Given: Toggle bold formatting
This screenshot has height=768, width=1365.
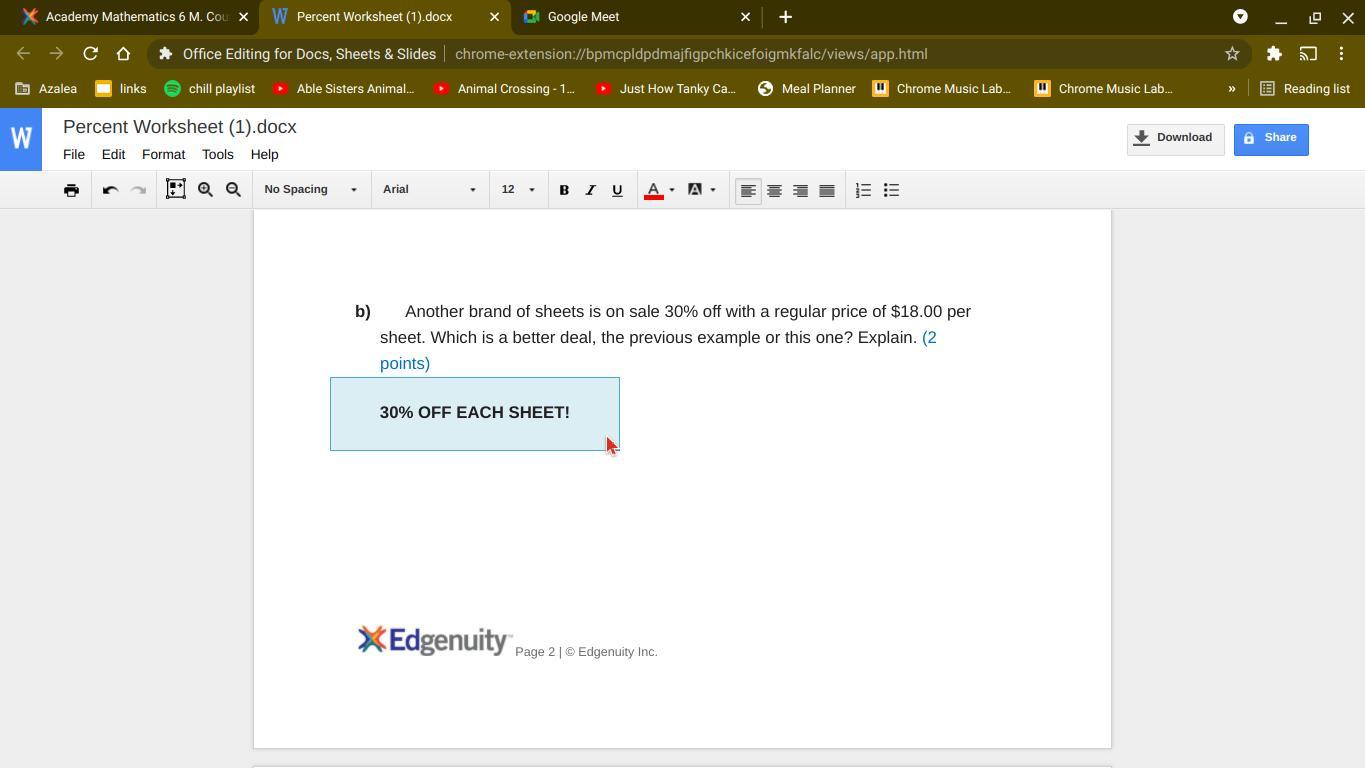Looking at the screenshot, I should point(564,190).
